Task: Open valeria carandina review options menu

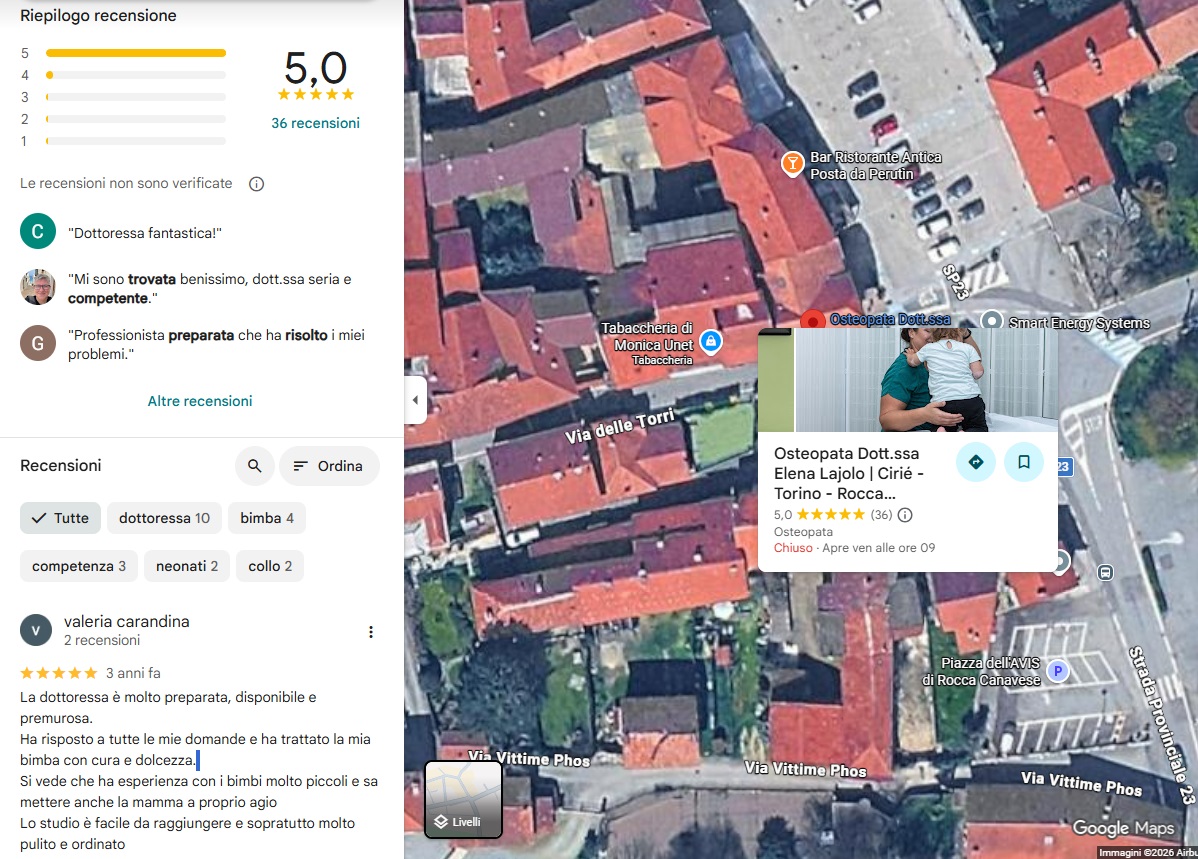Action: coord(371,632)
